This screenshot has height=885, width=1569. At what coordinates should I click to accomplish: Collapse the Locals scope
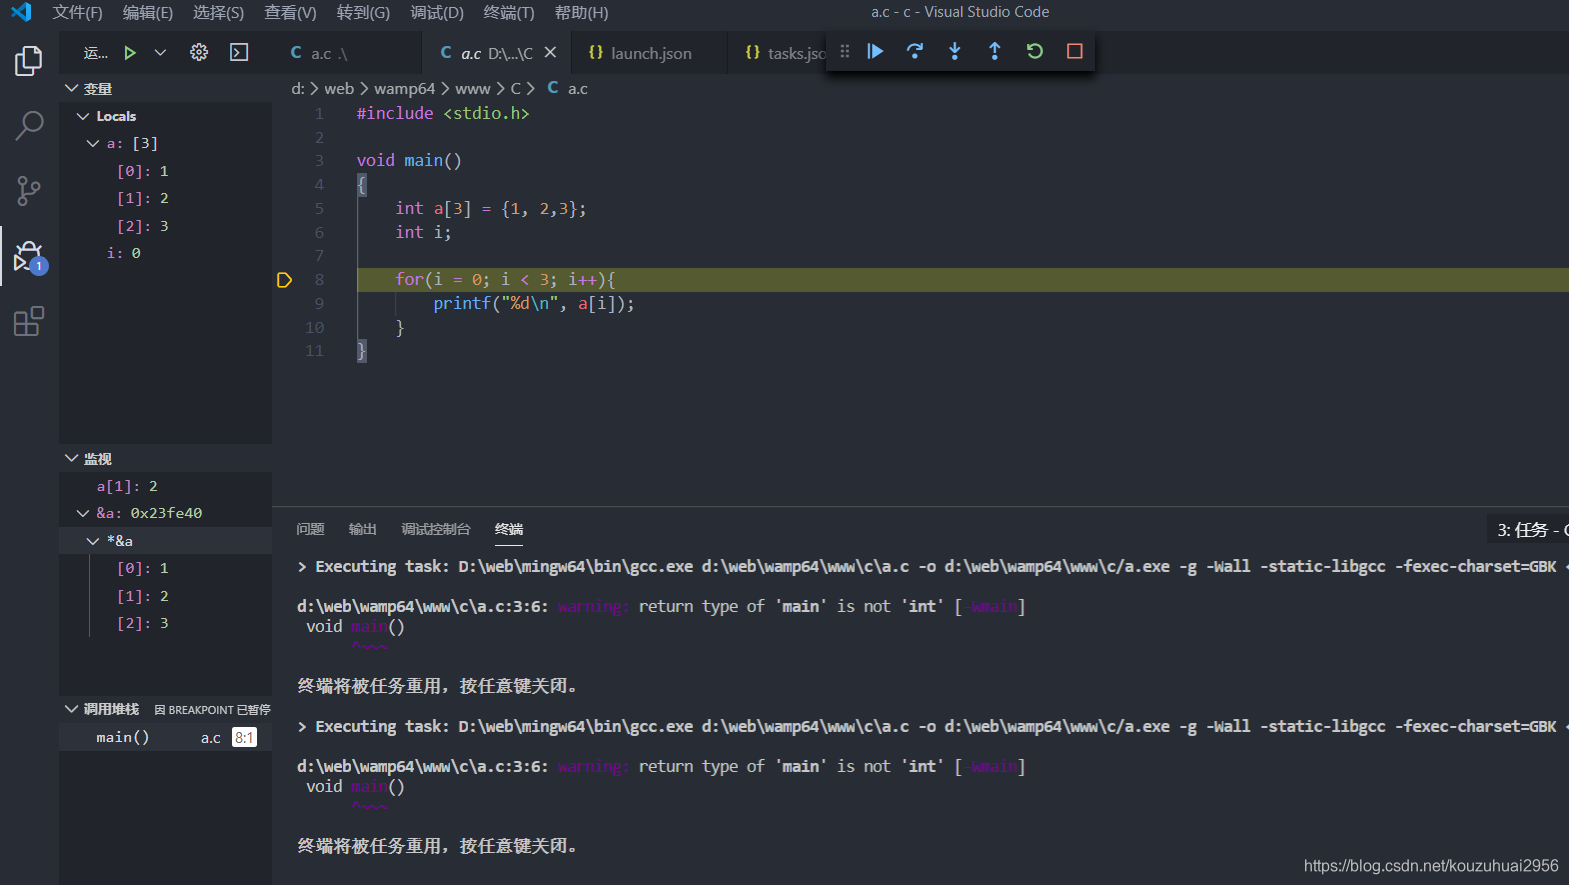(83, 116)
